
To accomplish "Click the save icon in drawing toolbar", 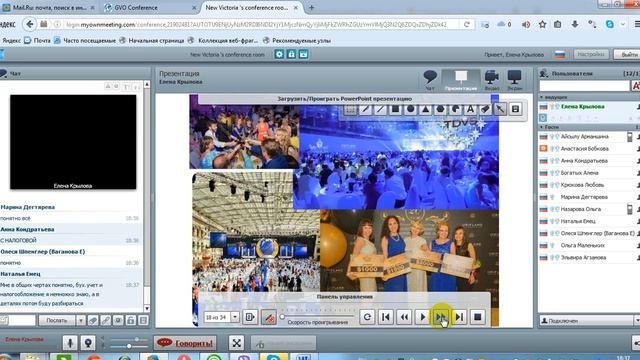I will [516, 109].
